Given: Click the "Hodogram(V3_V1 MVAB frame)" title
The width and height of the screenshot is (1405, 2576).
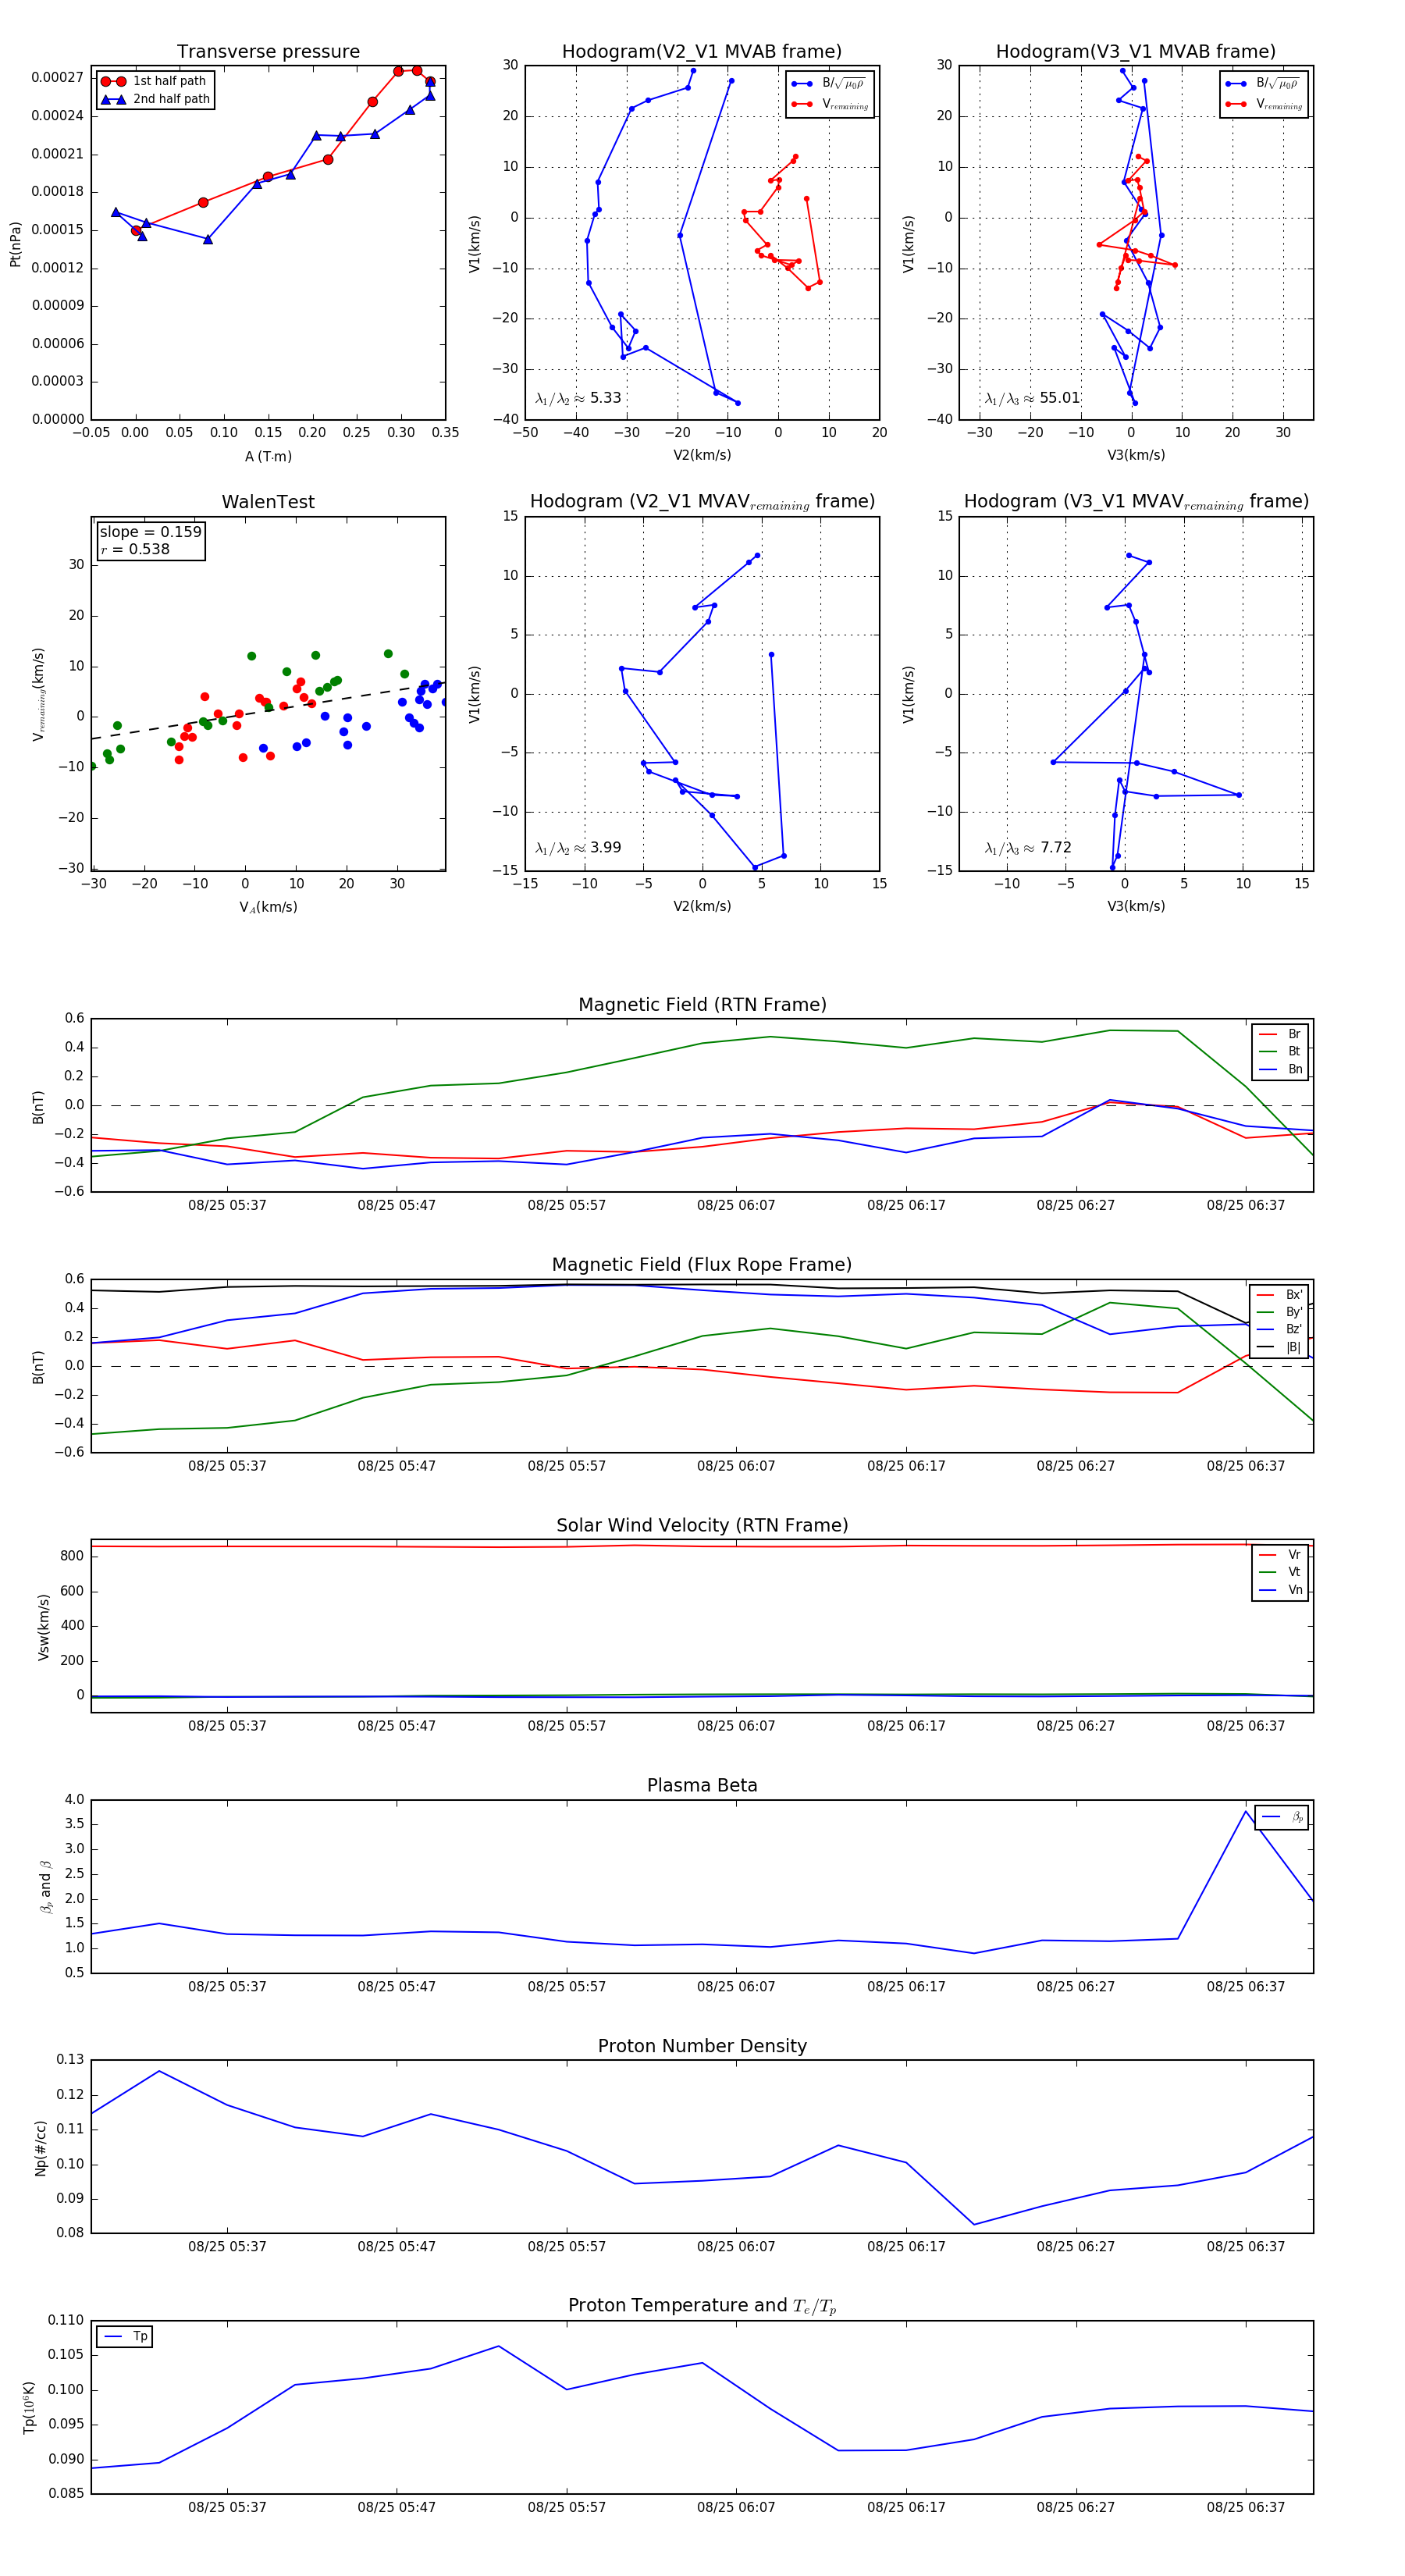Looking at the screenshot, I should coord(1136,51).
